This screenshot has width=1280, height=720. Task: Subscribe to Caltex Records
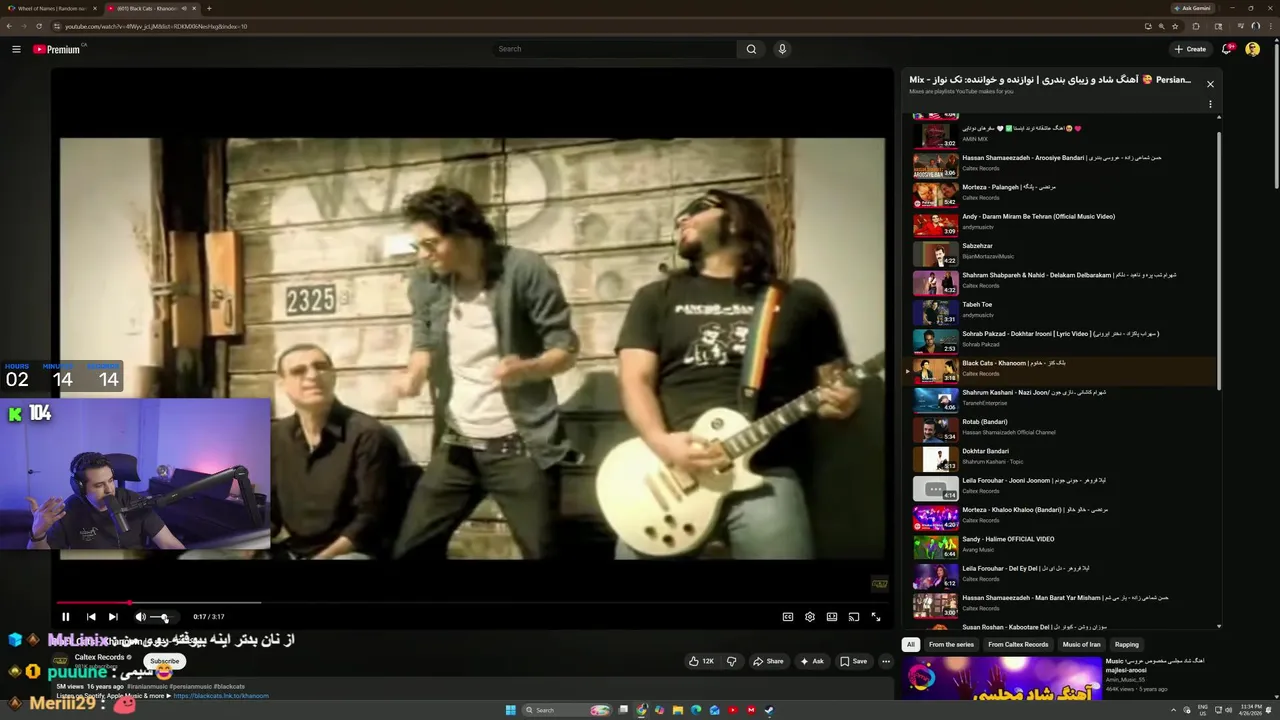coord(165,661)
